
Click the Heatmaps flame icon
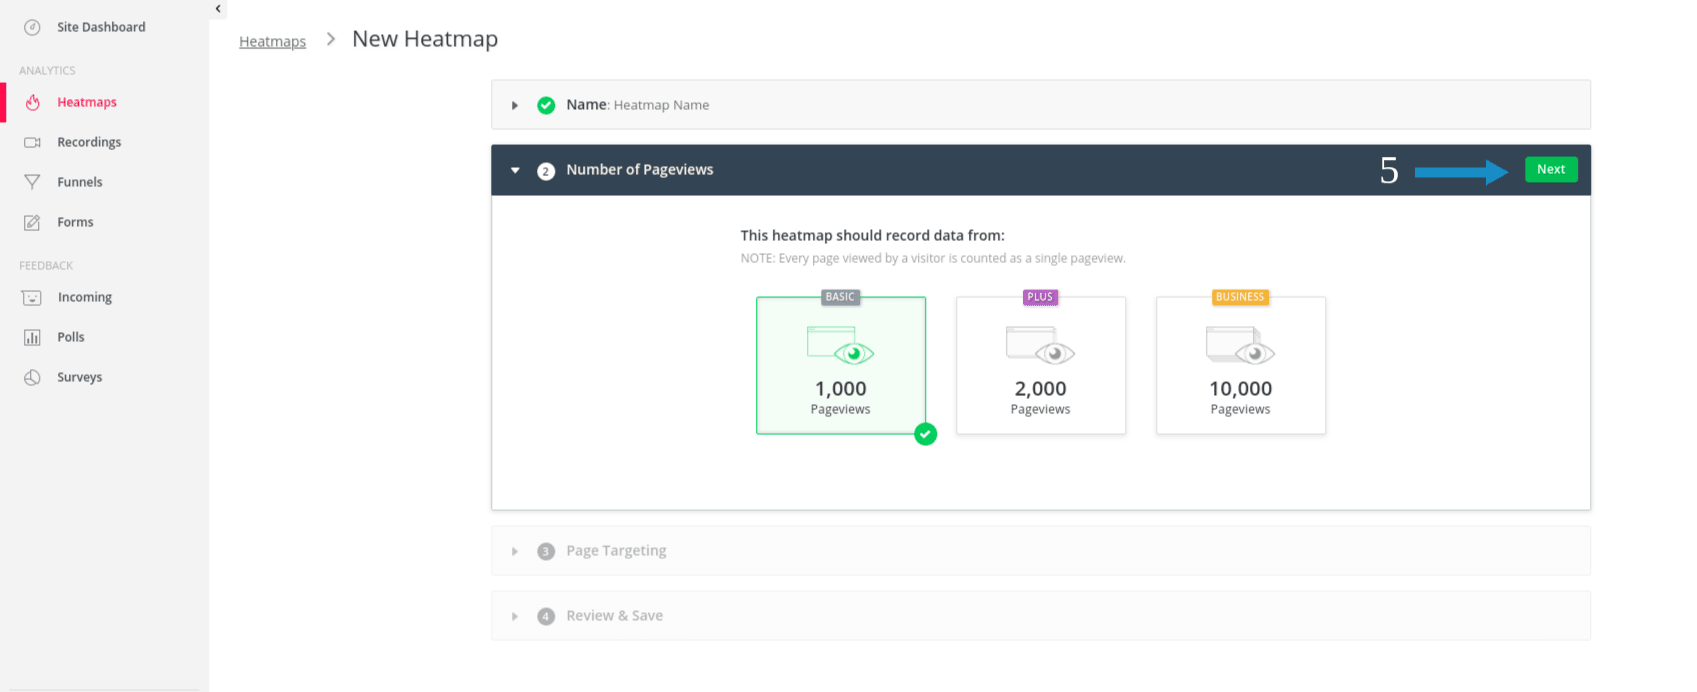(33, 102)
